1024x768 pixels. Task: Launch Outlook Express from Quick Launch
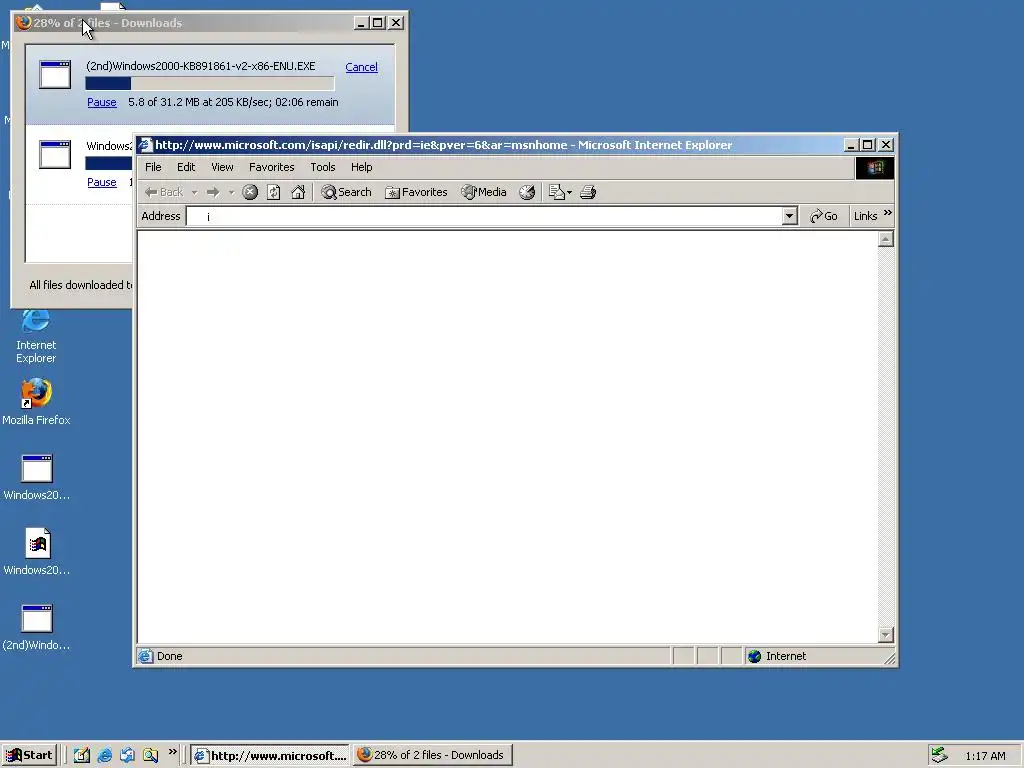point(127,755)
